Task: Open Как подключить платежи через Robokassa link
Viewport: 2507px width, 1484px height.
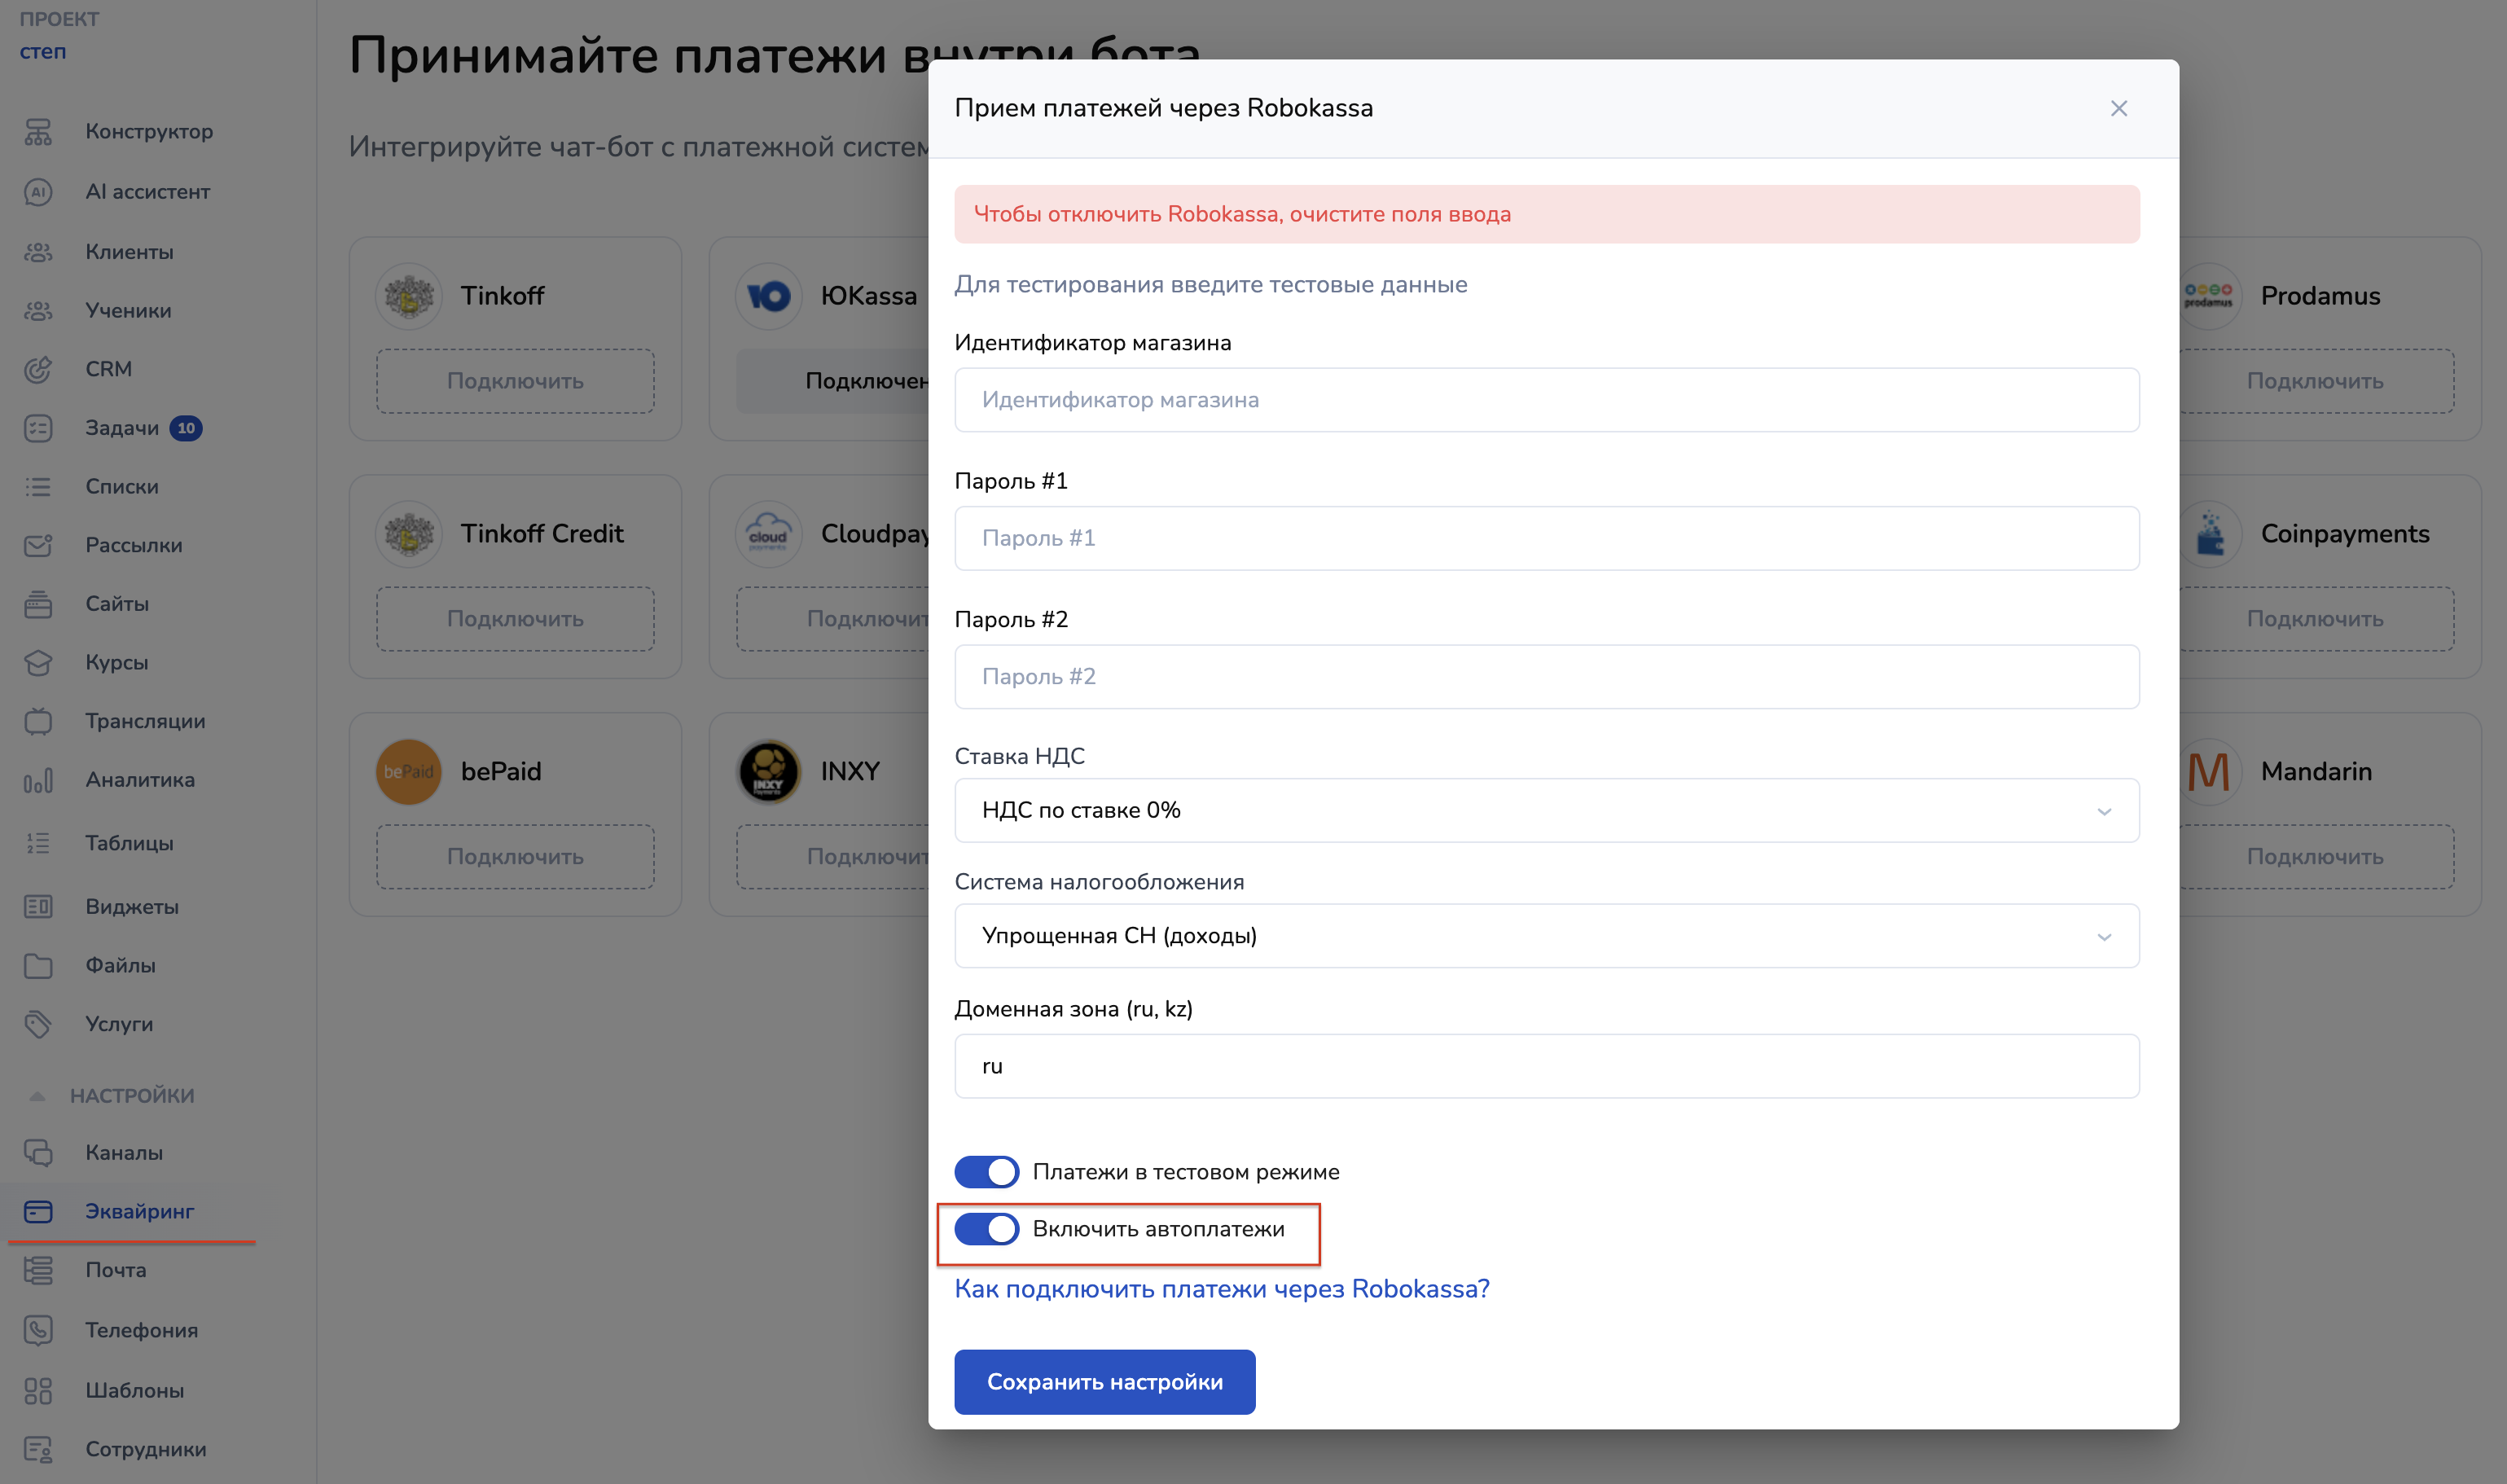Action: [1221, 1288]
